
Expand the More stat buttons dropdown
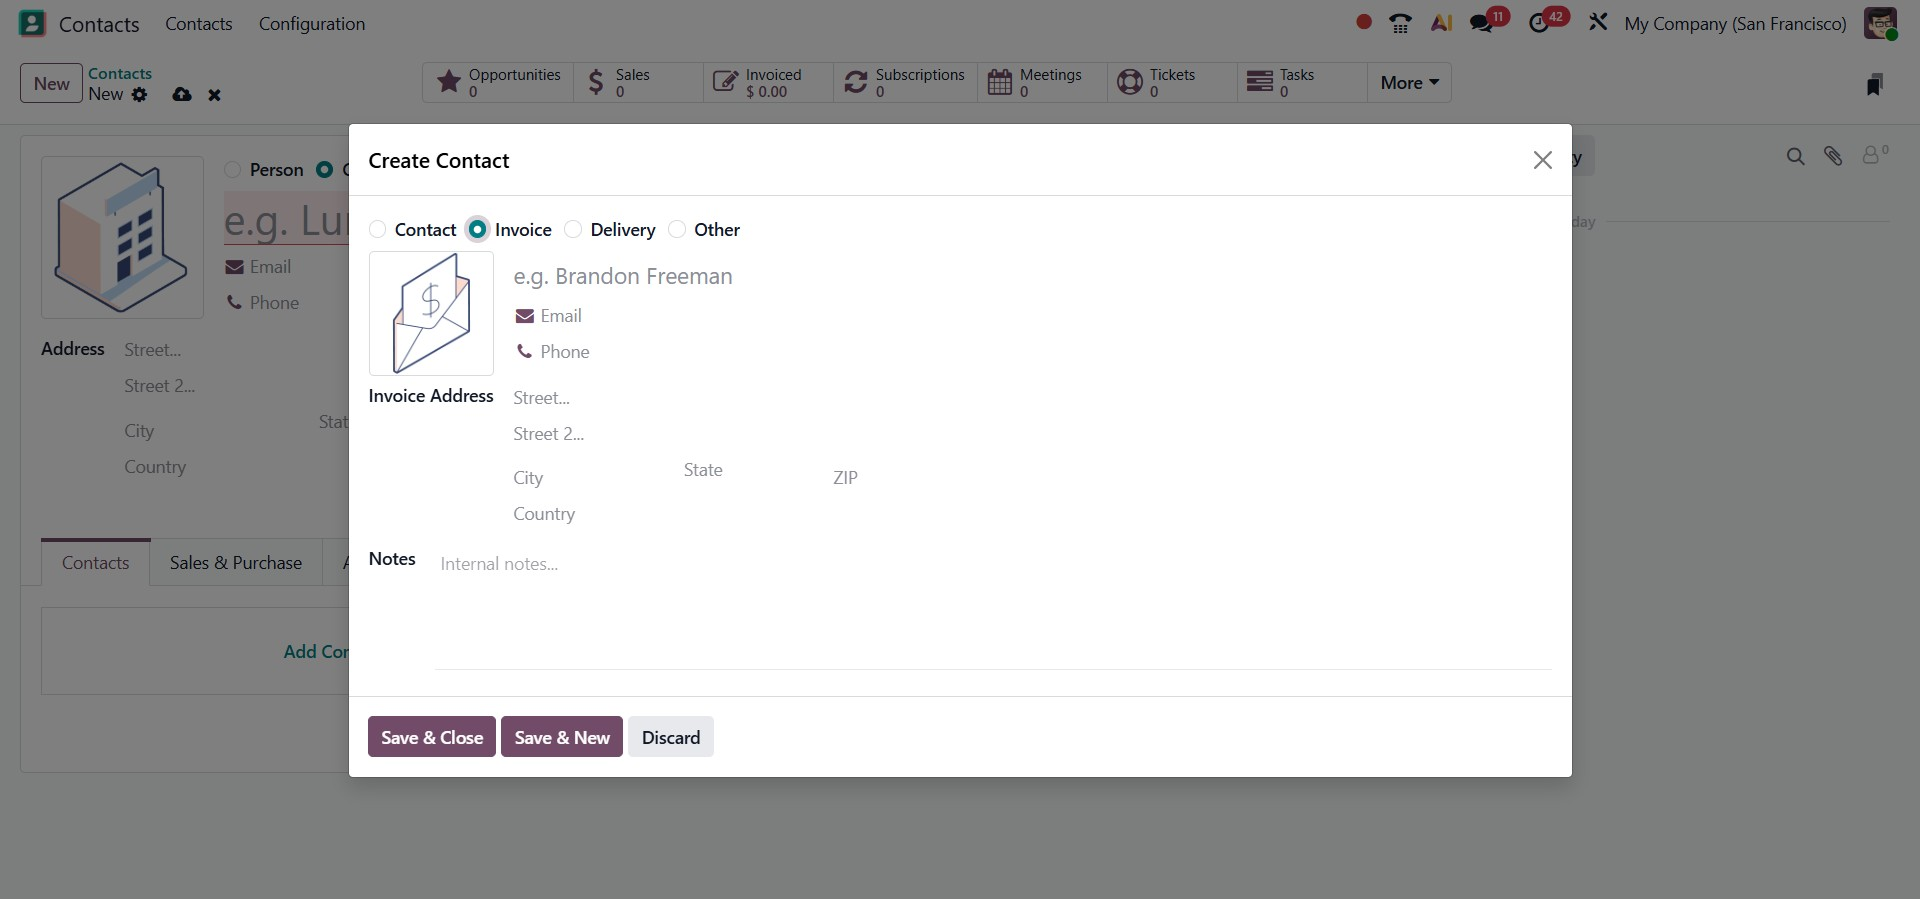click(1409, 82)
